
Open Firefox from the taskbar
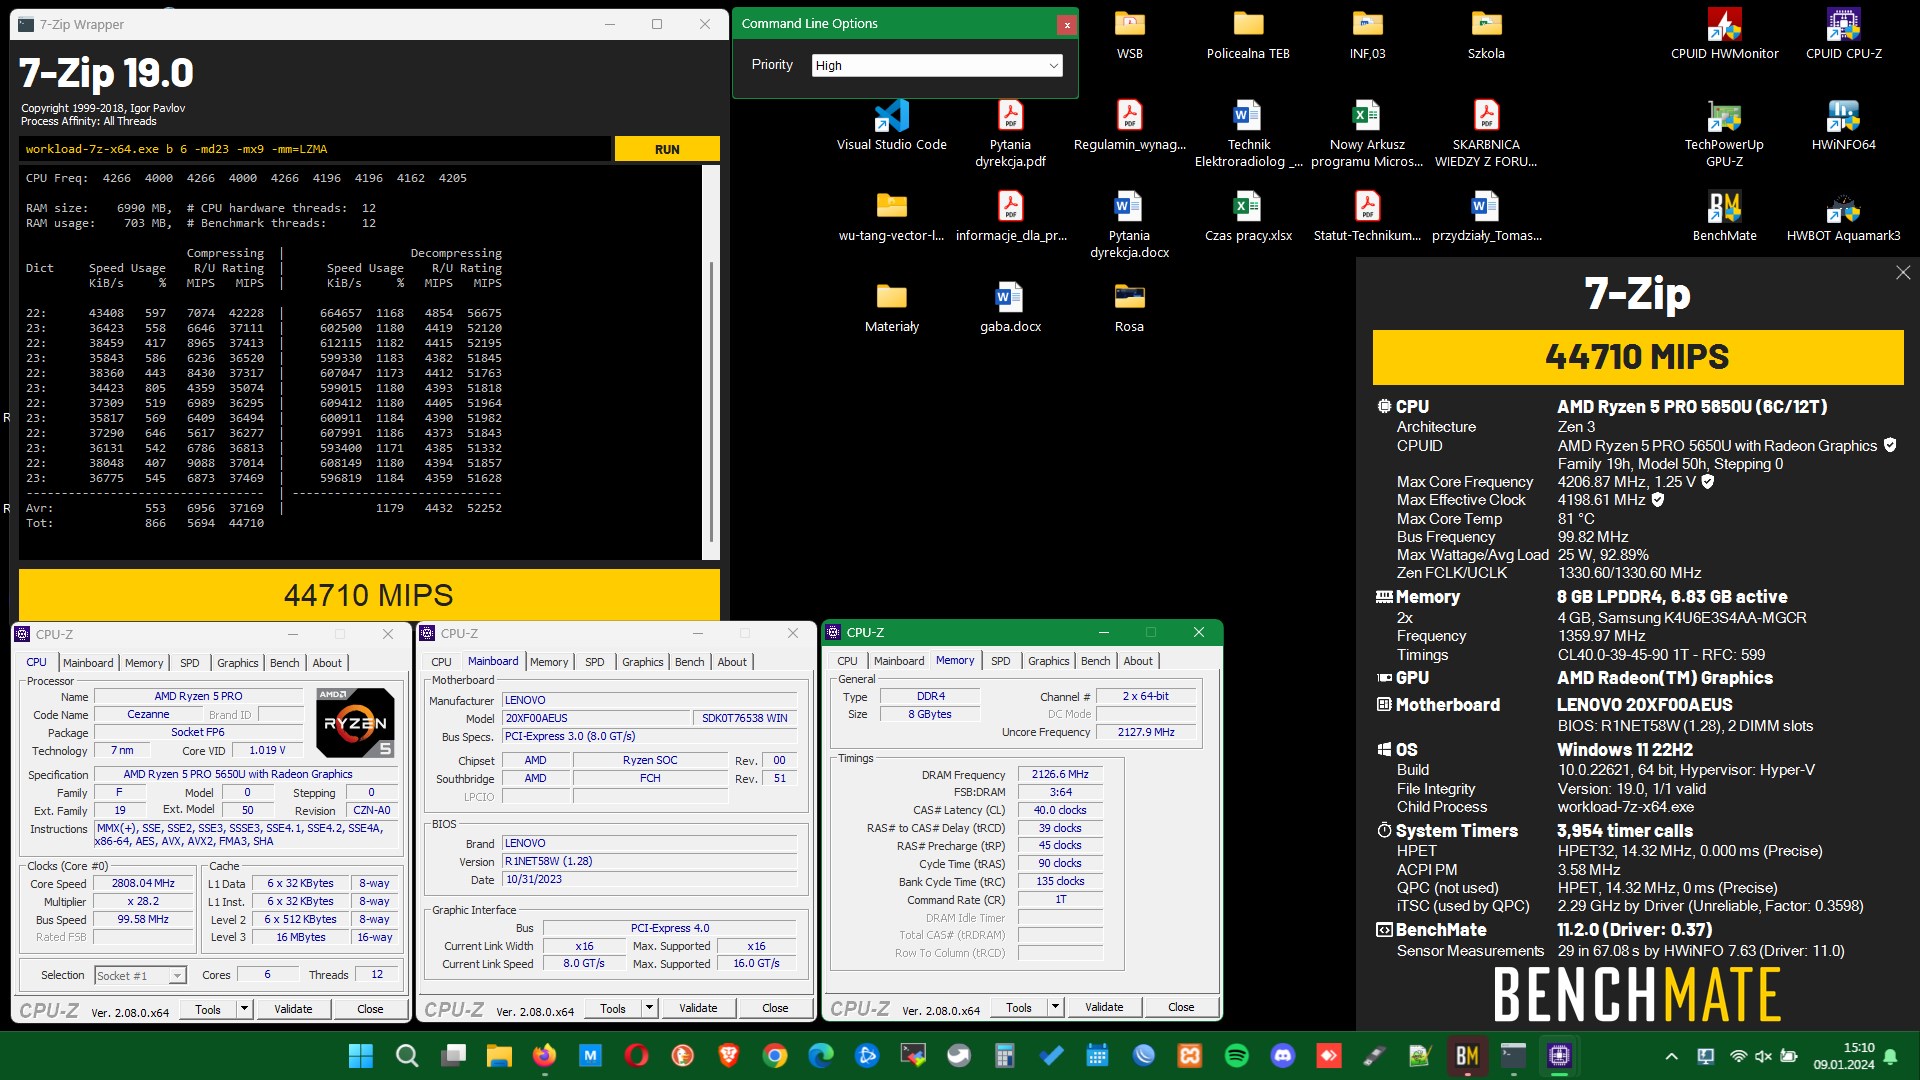coord(544,1055)
